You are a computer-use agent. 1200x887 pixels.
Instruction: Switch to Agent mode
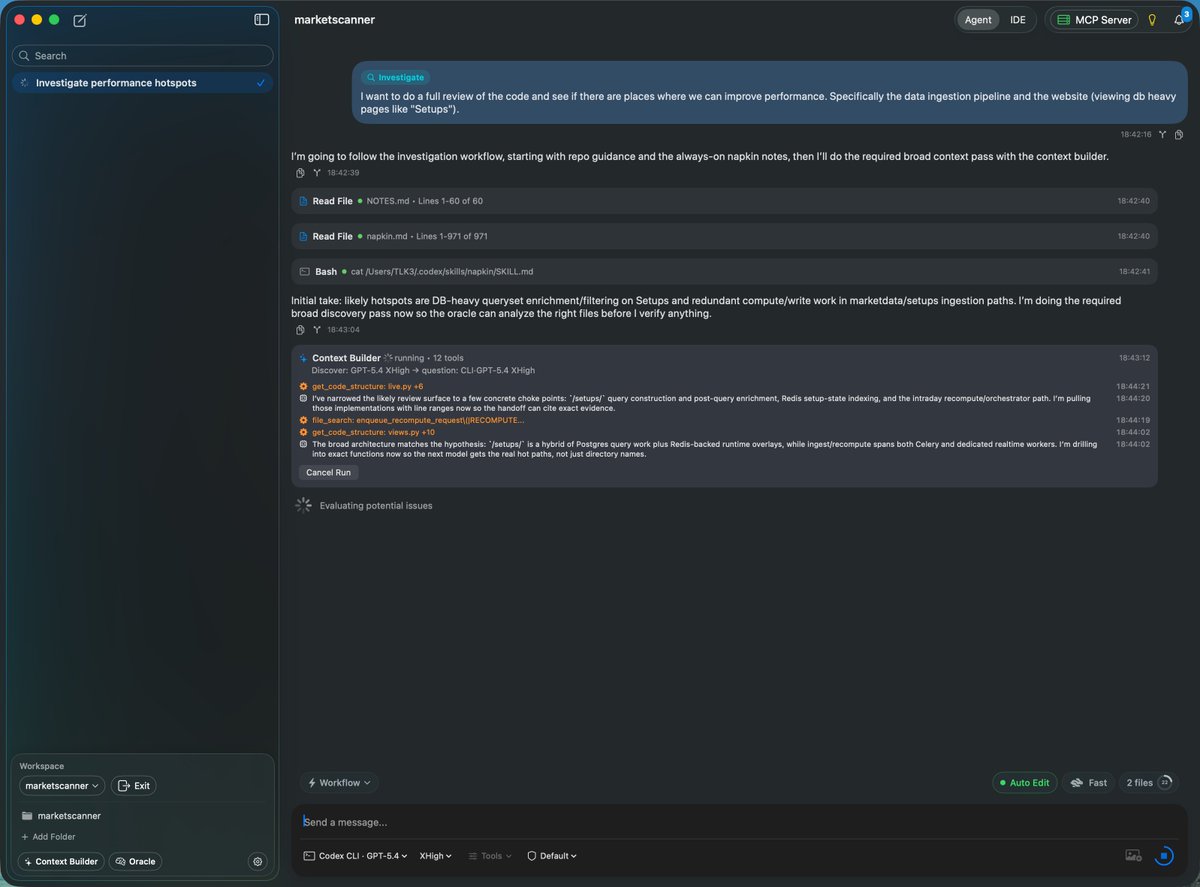[978, 20]
